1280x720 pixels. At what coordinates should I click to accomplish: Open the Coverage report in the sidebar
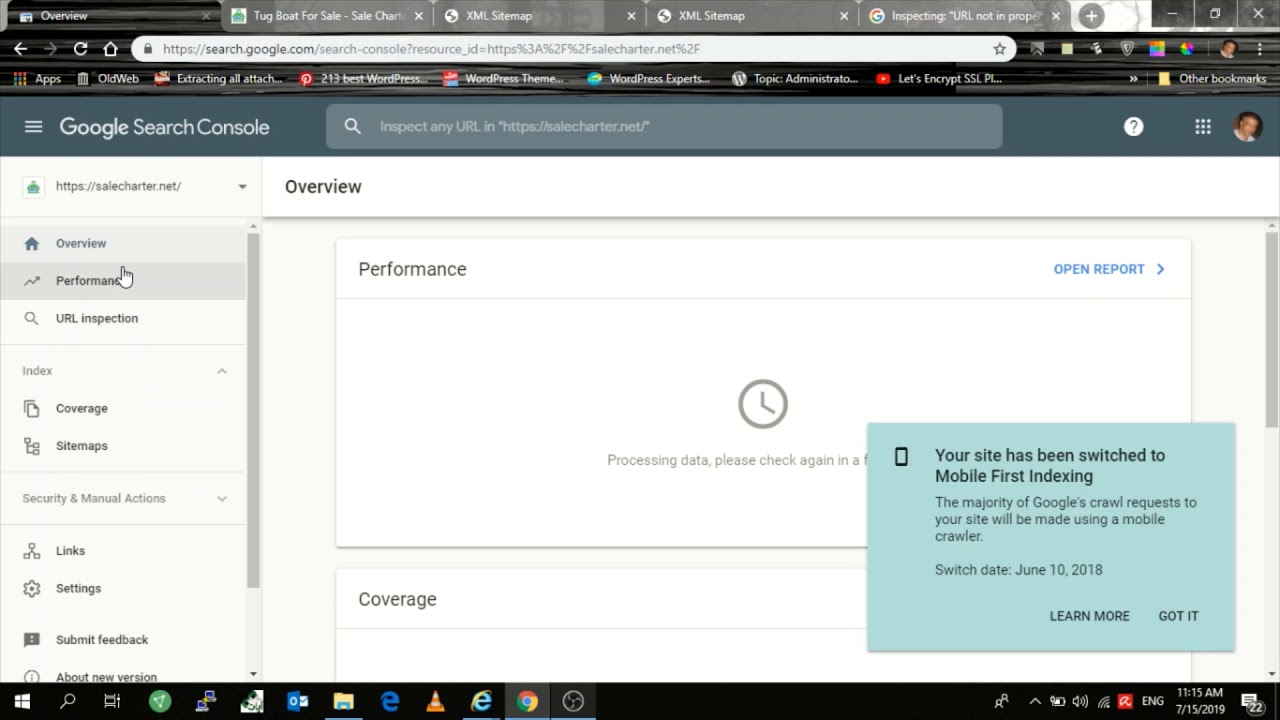coord(123,408)
